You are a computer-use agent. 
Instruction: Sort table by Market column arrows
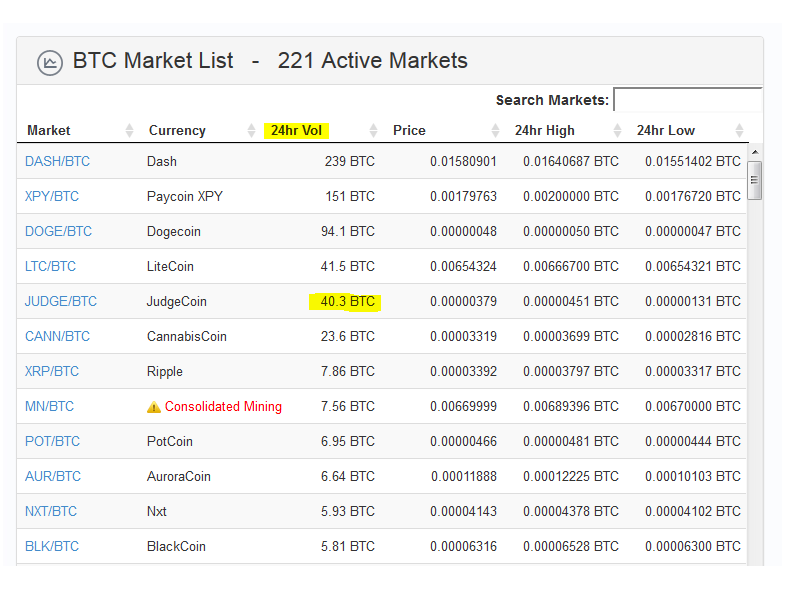click(x=129, y=130)
